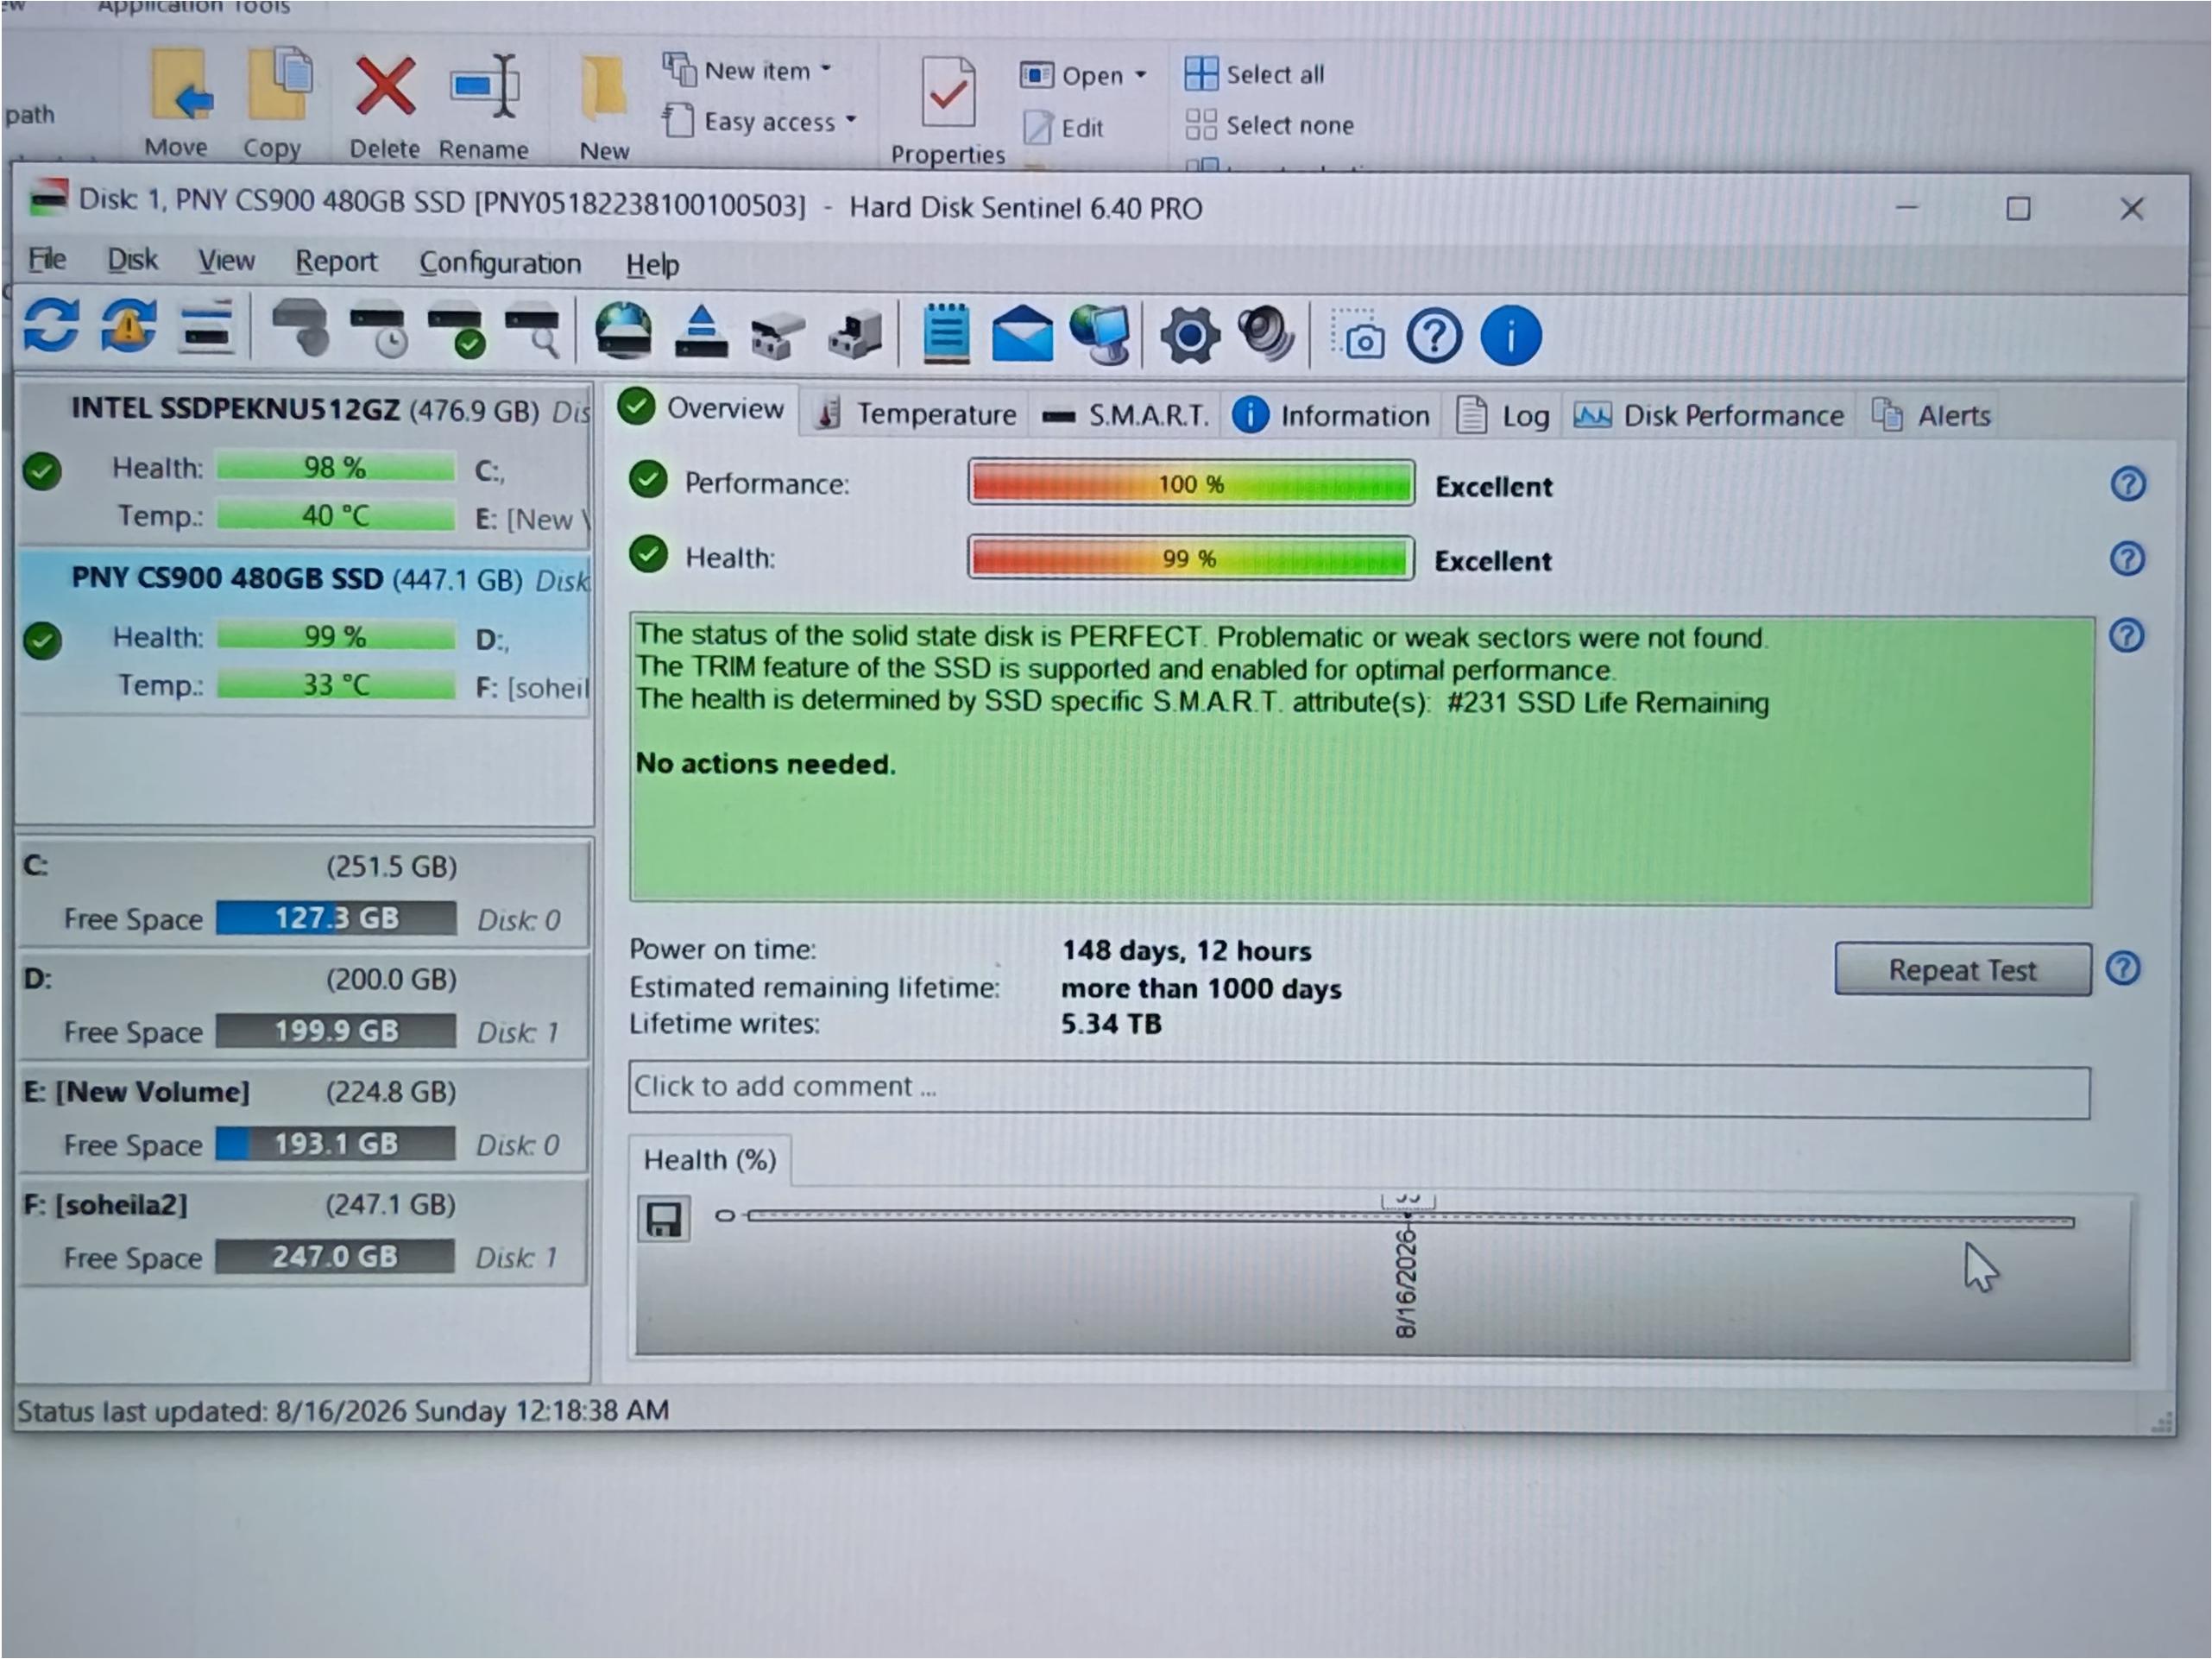The image size is (2212, 1659).
Task: Click the globe with monitor toolbar icon
Action: click(1100, 335)
